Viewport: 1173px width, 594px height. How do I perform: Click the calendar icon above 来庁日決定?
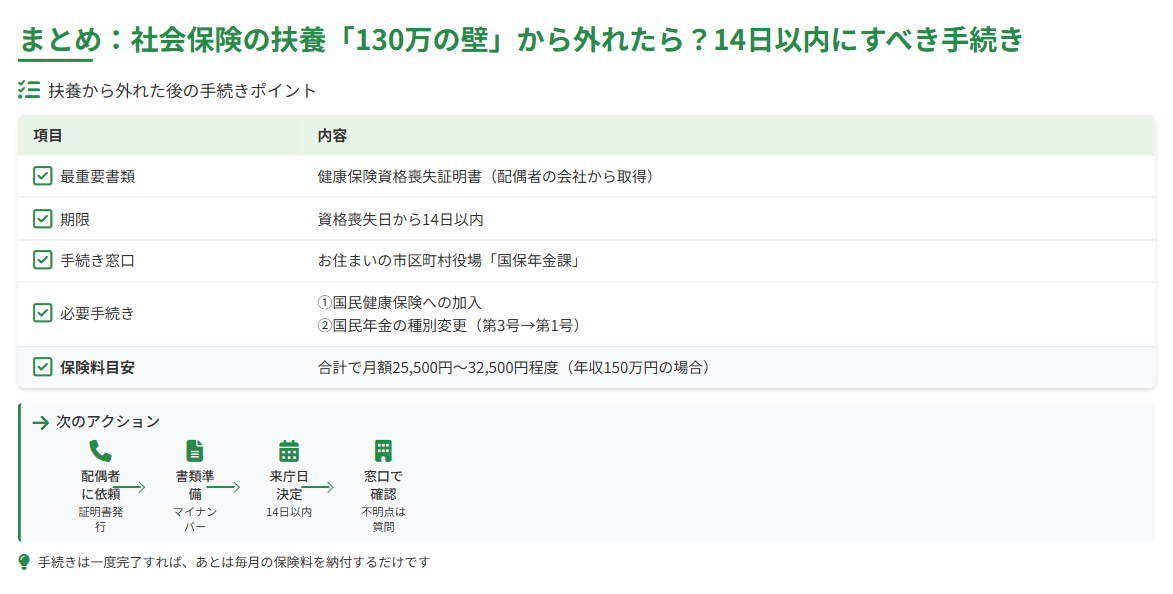click(289, 451)
